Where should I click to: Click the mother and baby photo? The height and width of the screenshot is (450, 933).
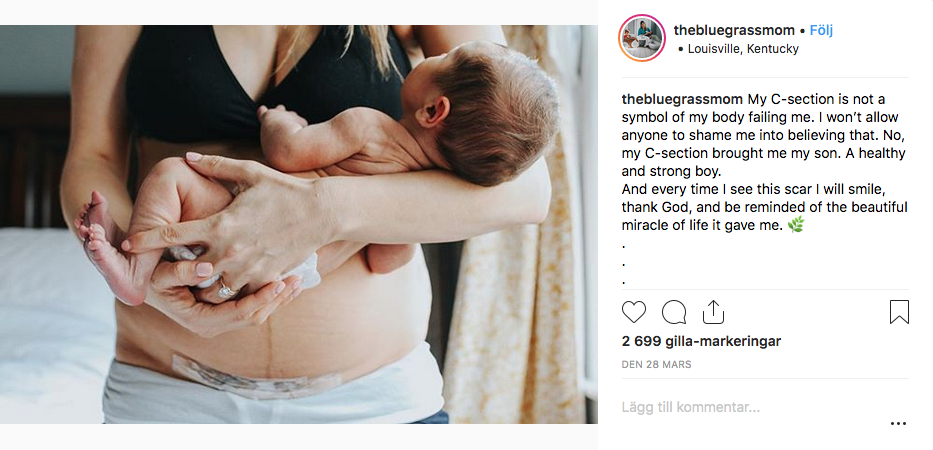pyautogui.click(x=299, y=224)
